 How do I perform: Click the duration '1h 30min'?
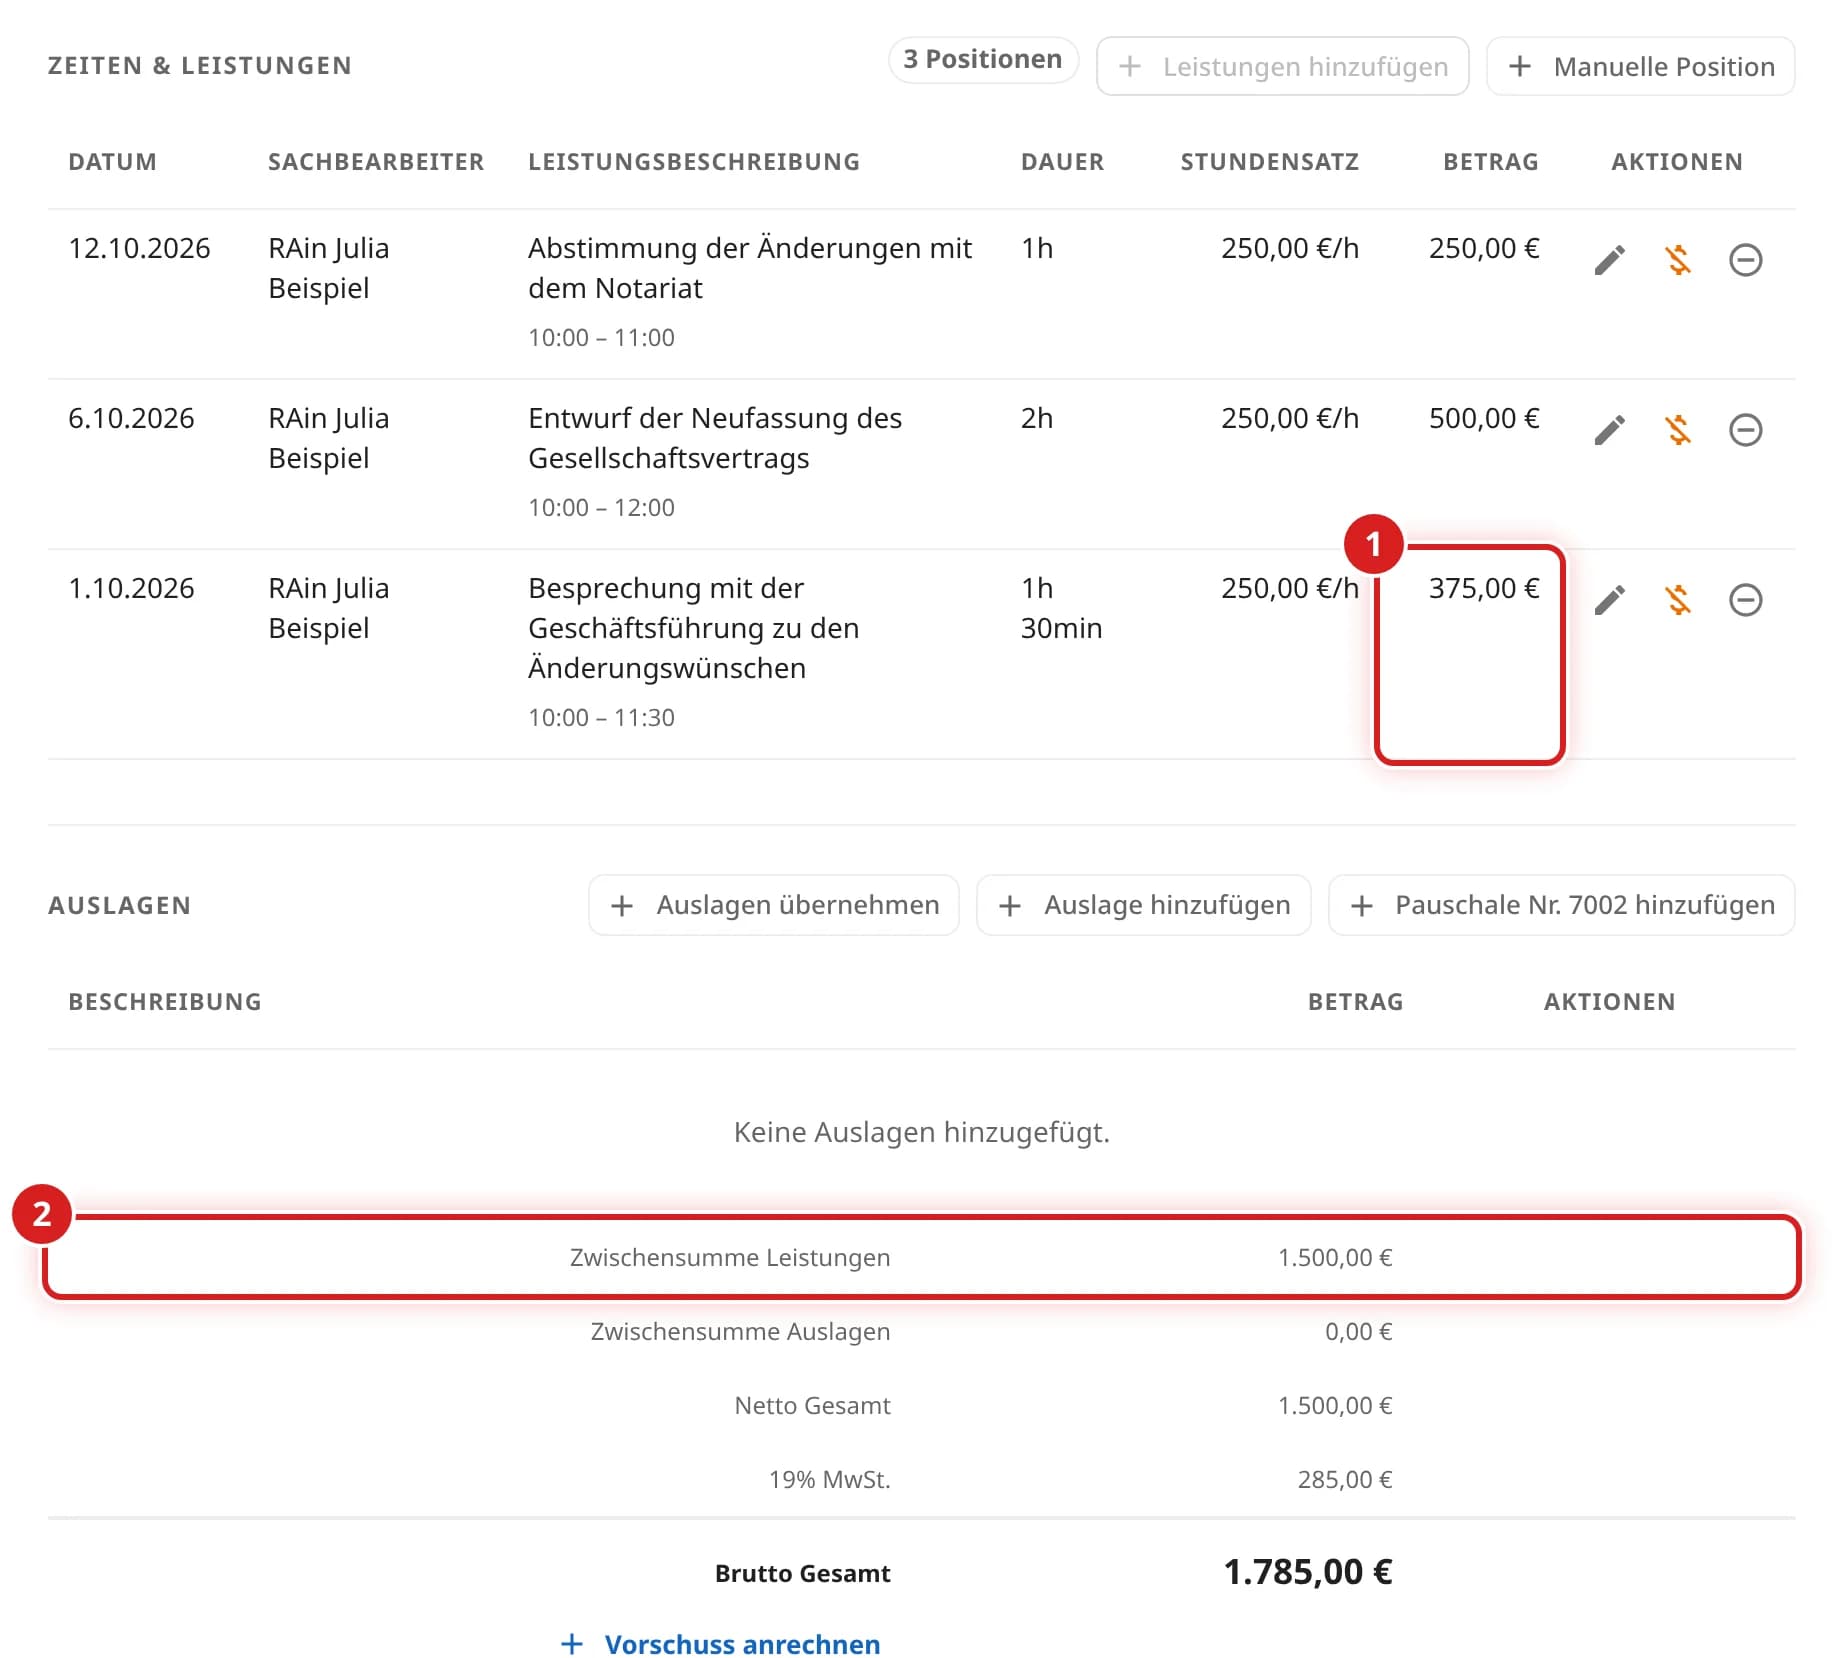point(1061,608)
